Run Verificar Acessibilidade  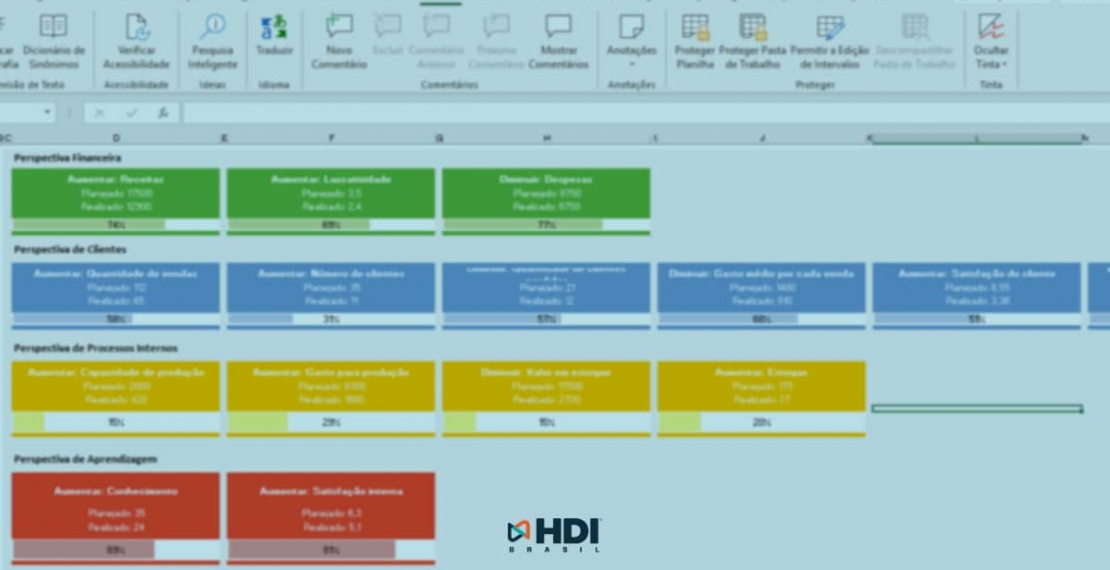[137, 42]
